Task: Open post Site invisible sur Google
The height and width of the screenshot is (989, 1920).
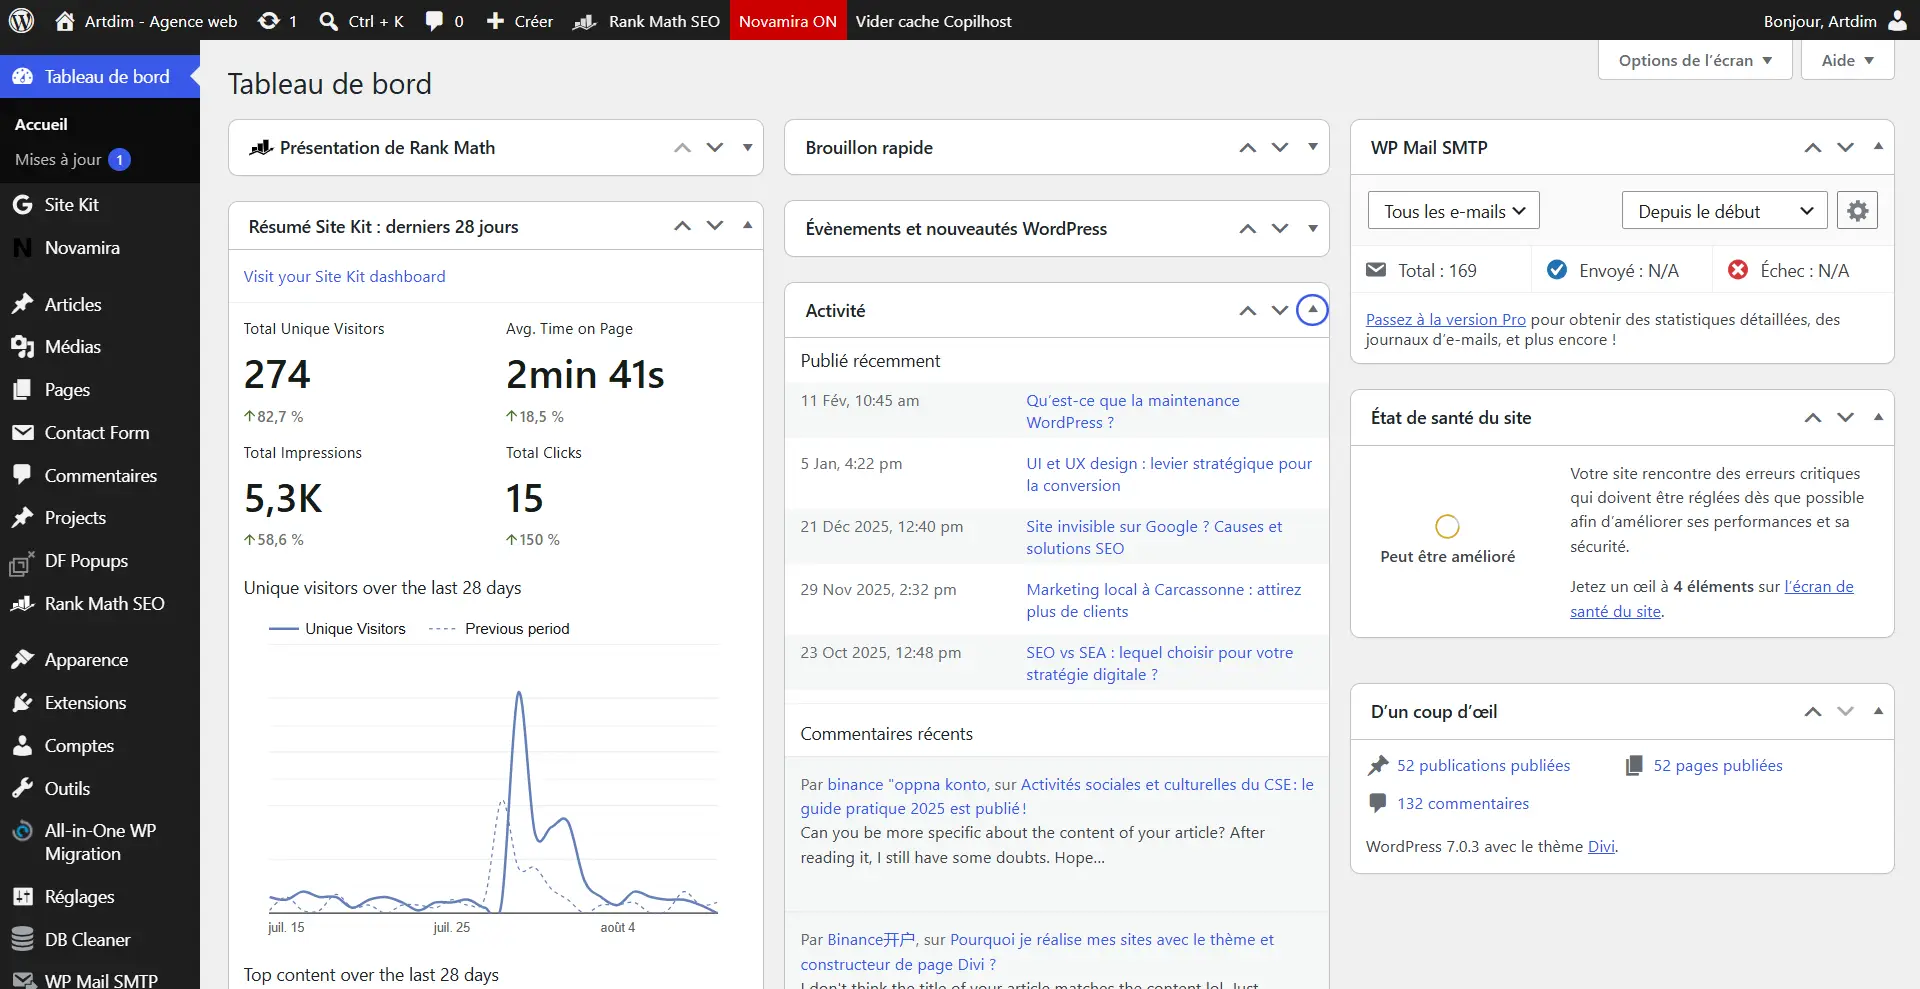Action: click(x=1154, y=538)
